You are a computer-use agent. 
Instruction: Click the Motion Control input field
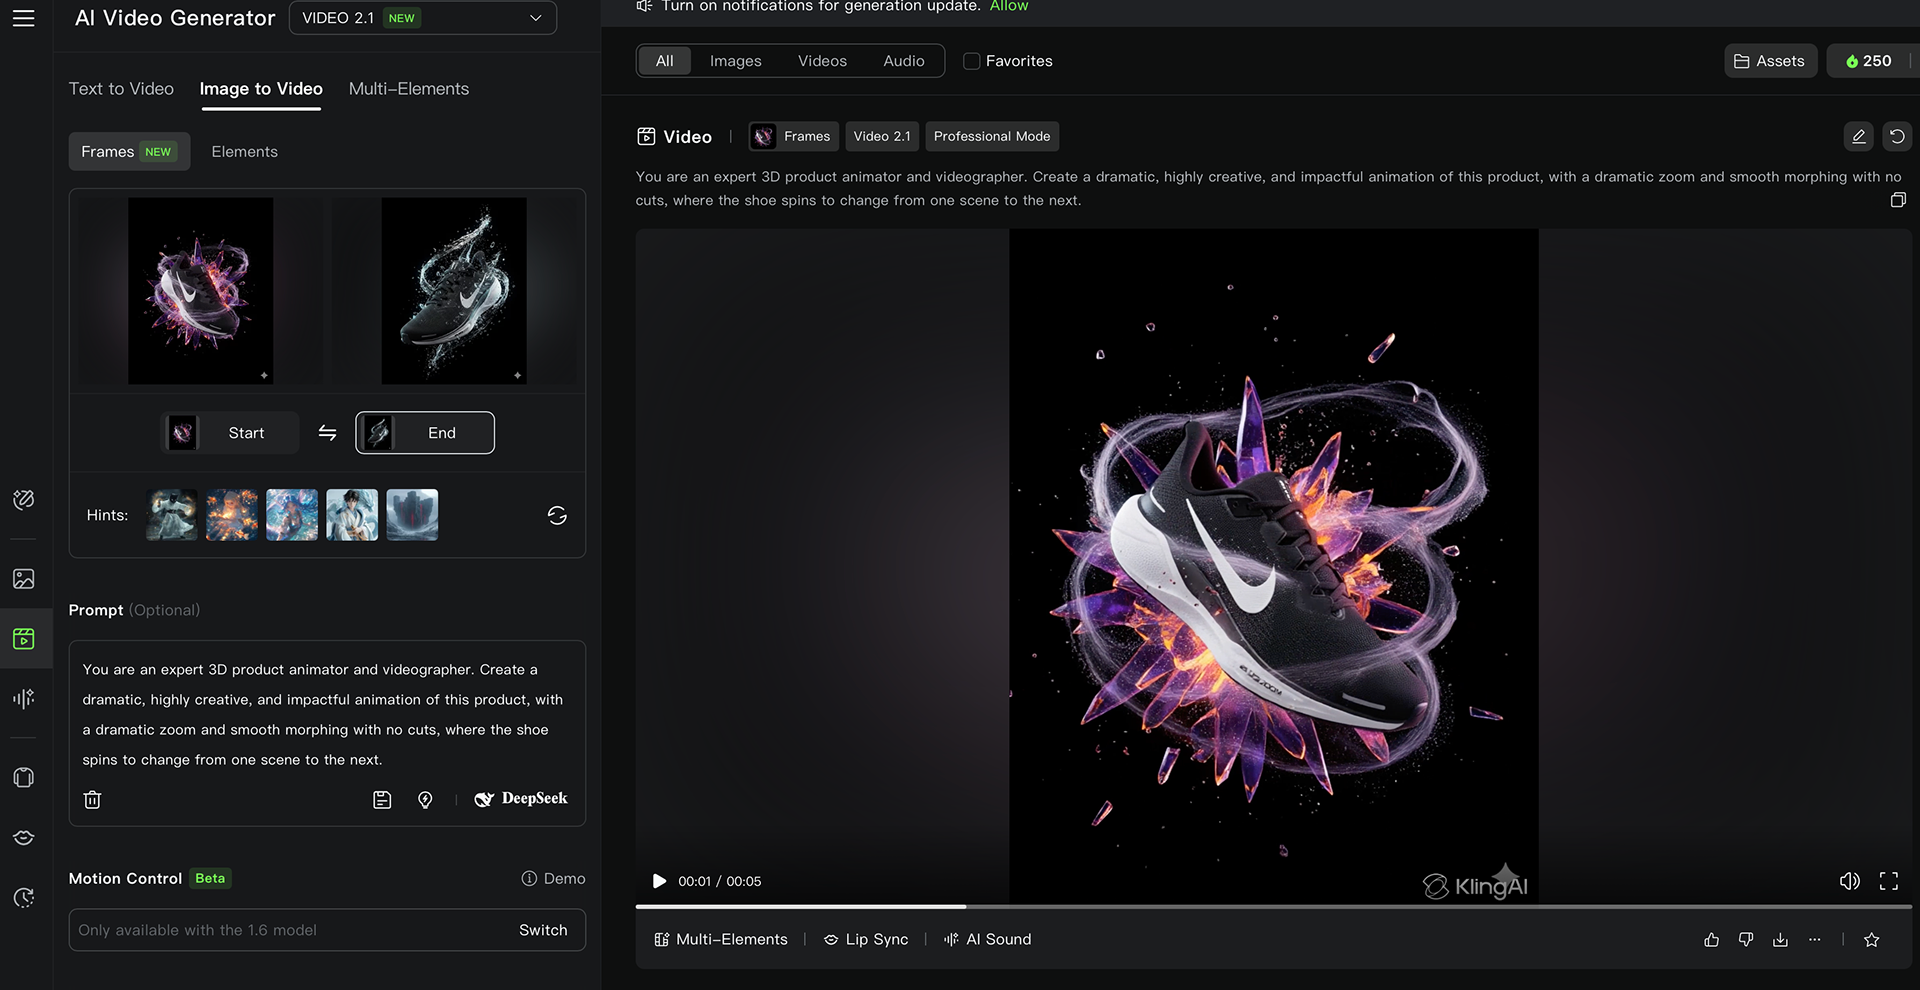[327, 930]
